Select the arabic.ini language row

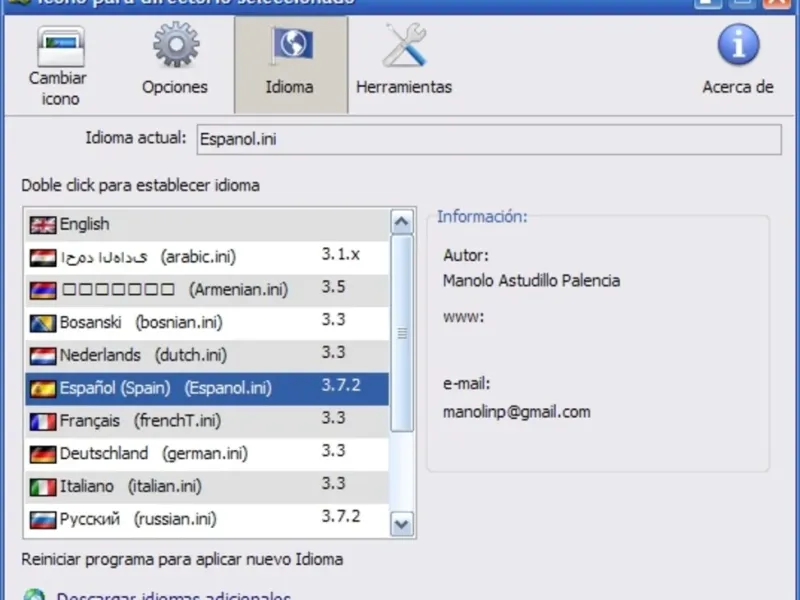click(x=207, y=257)
